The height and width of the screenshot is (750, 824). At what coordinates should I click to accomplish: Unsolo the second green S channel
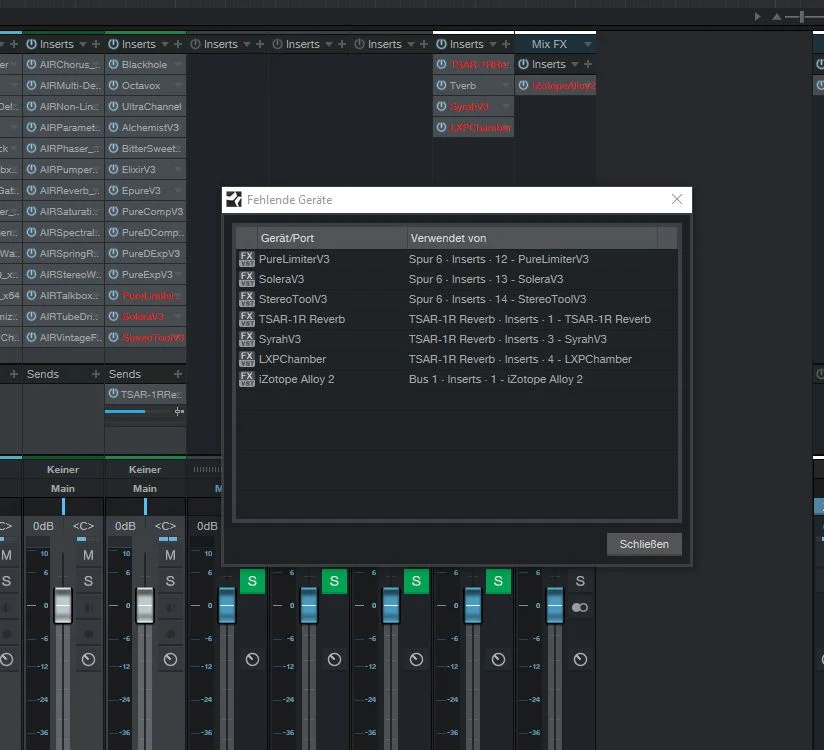[x=334, y=581]
